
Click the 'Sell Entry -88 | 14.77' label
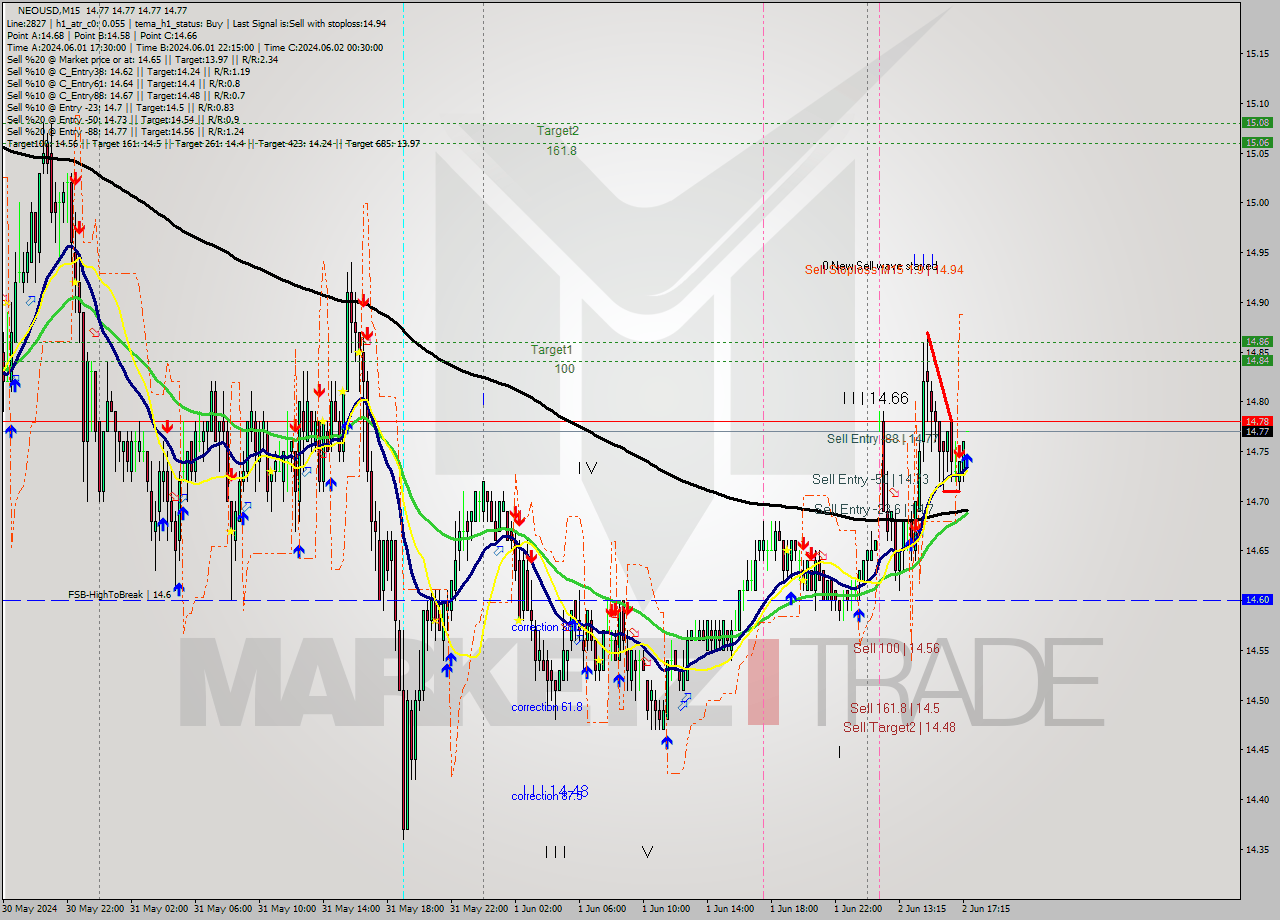[882, 439]
